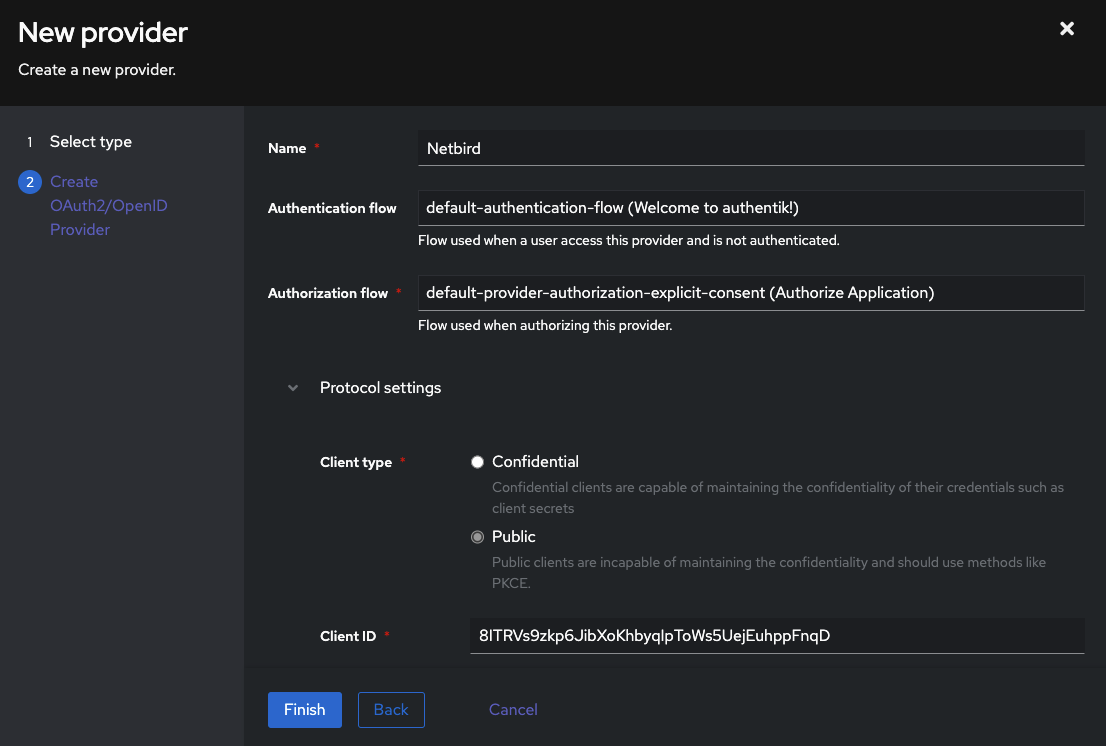The image size is (1106, 746).
Task: Click the required asterisk beside Client type
Action: (x=402, y=462)
